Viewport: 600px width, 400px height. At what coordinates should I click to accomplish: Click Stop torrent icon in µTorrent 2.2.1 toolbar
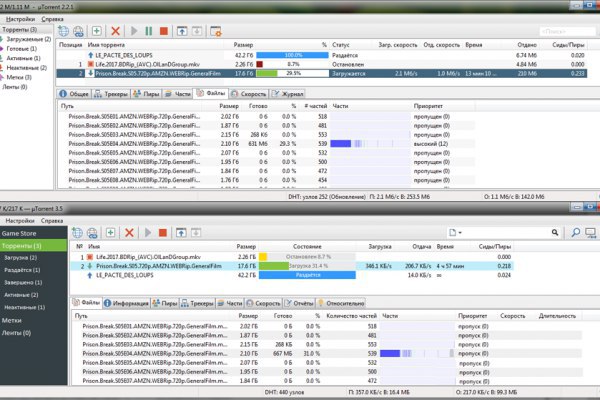click(x=164, y=31)
